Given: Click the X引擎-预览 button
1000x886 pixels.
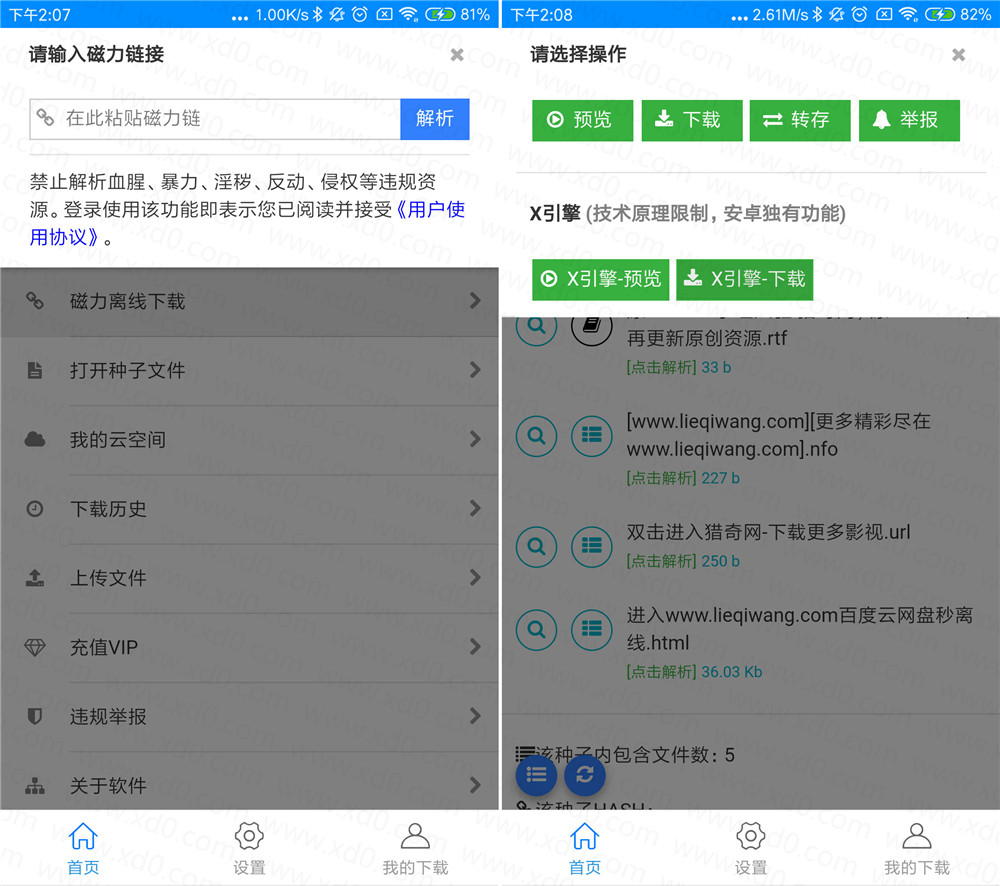Looking at the screenshot, I should pyautogui.click(x=600, y=279).
